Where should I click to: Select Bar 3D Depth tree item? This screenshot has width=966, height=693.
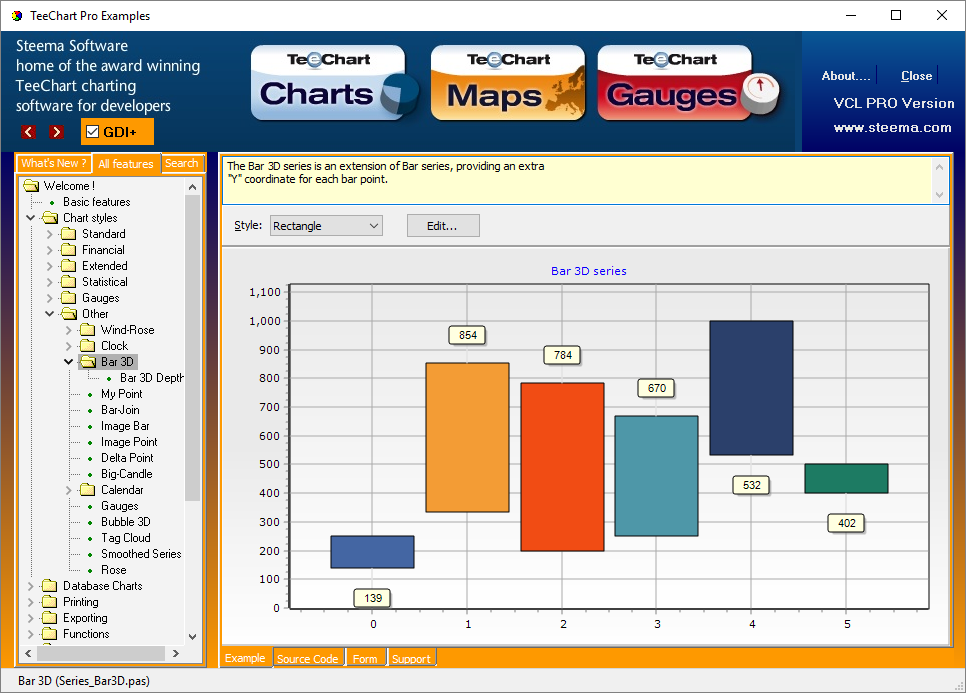[152, 378]
